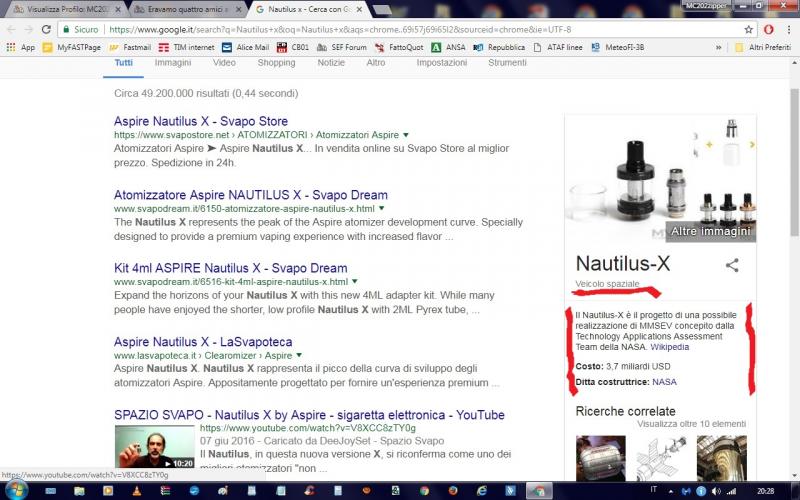Select the Immagini search tab
800x500 pixels.
(173, 63)
